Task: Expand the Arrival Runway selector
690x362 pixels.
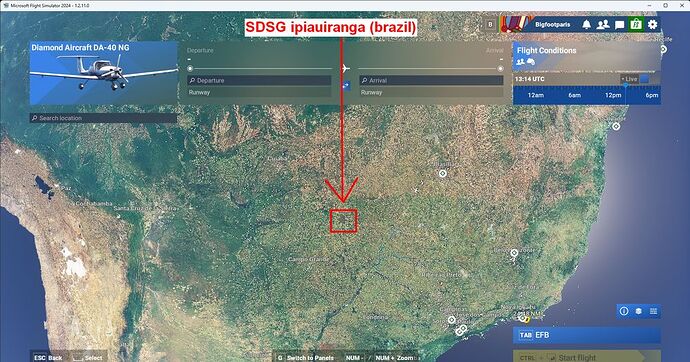Action: 431,93
